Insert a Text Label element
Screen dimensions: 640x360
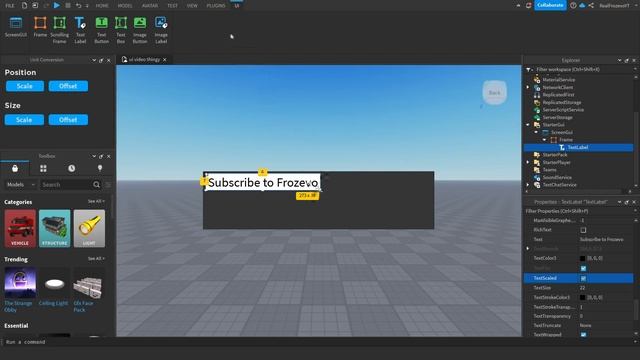[80, 30]
